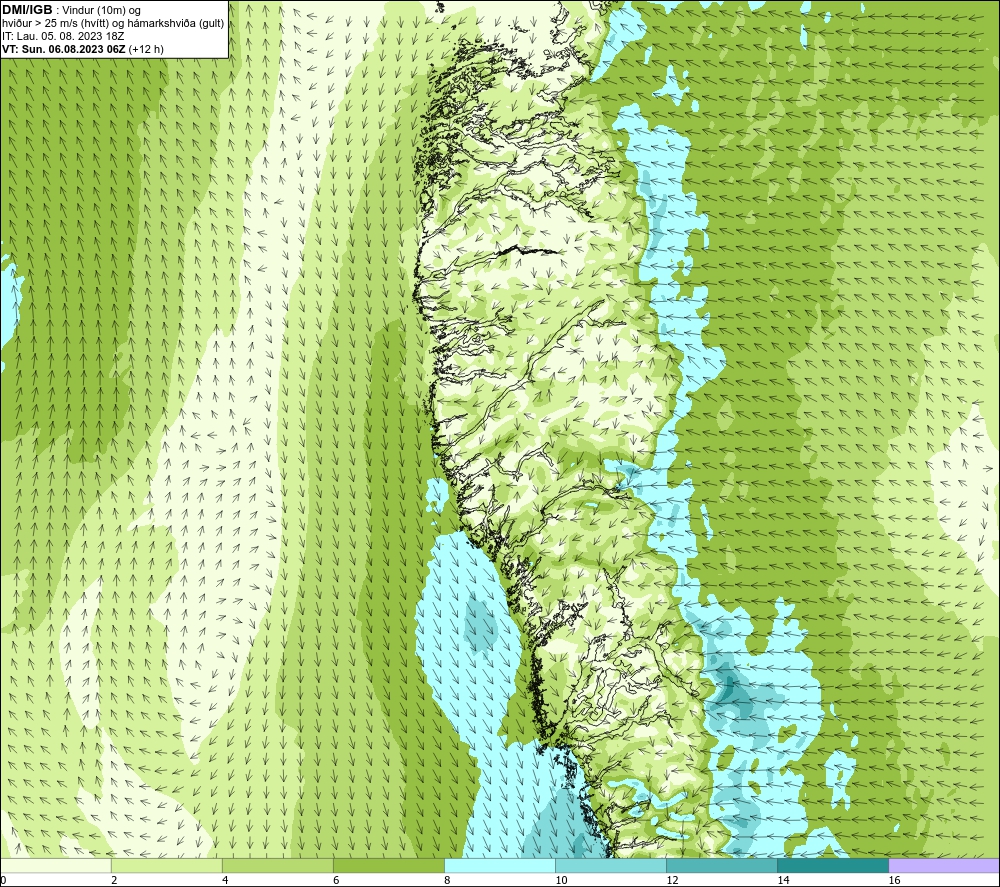Click the legend scale label "12"
Screen dimensions: 1000x887
coord(672,881)
